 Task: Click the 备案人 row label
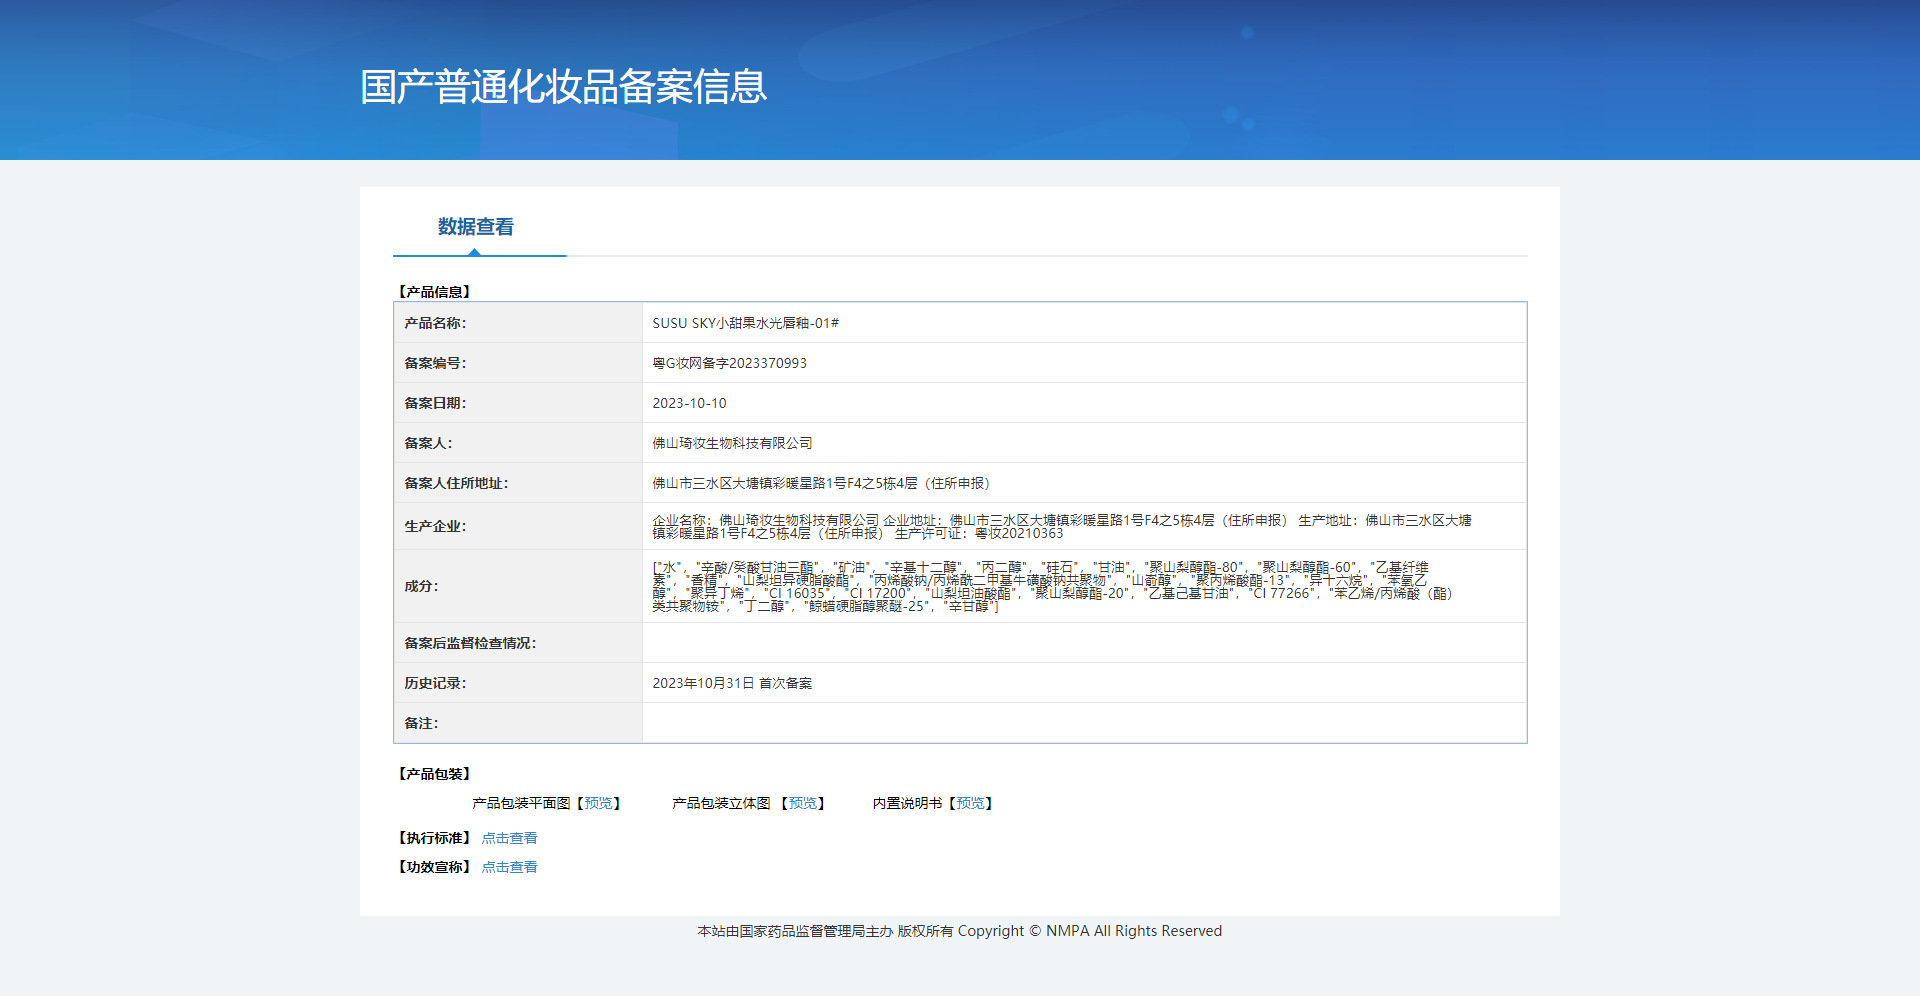point(428,443)
